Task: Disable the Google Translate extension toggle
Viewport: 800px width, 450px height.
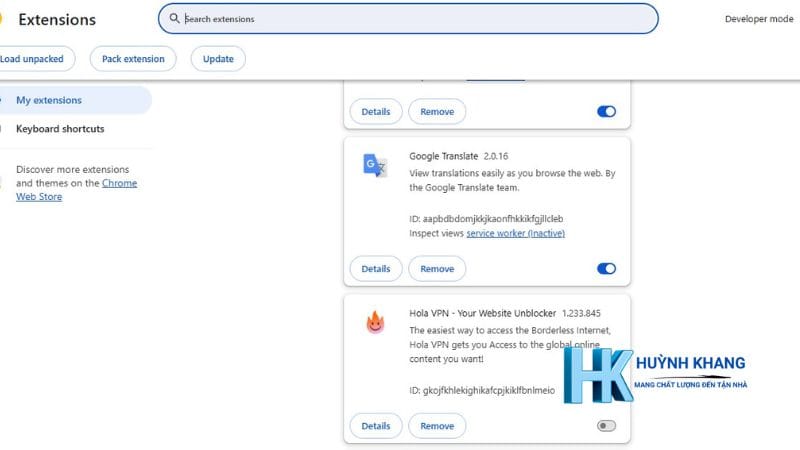Action: [x=606, y=268]
